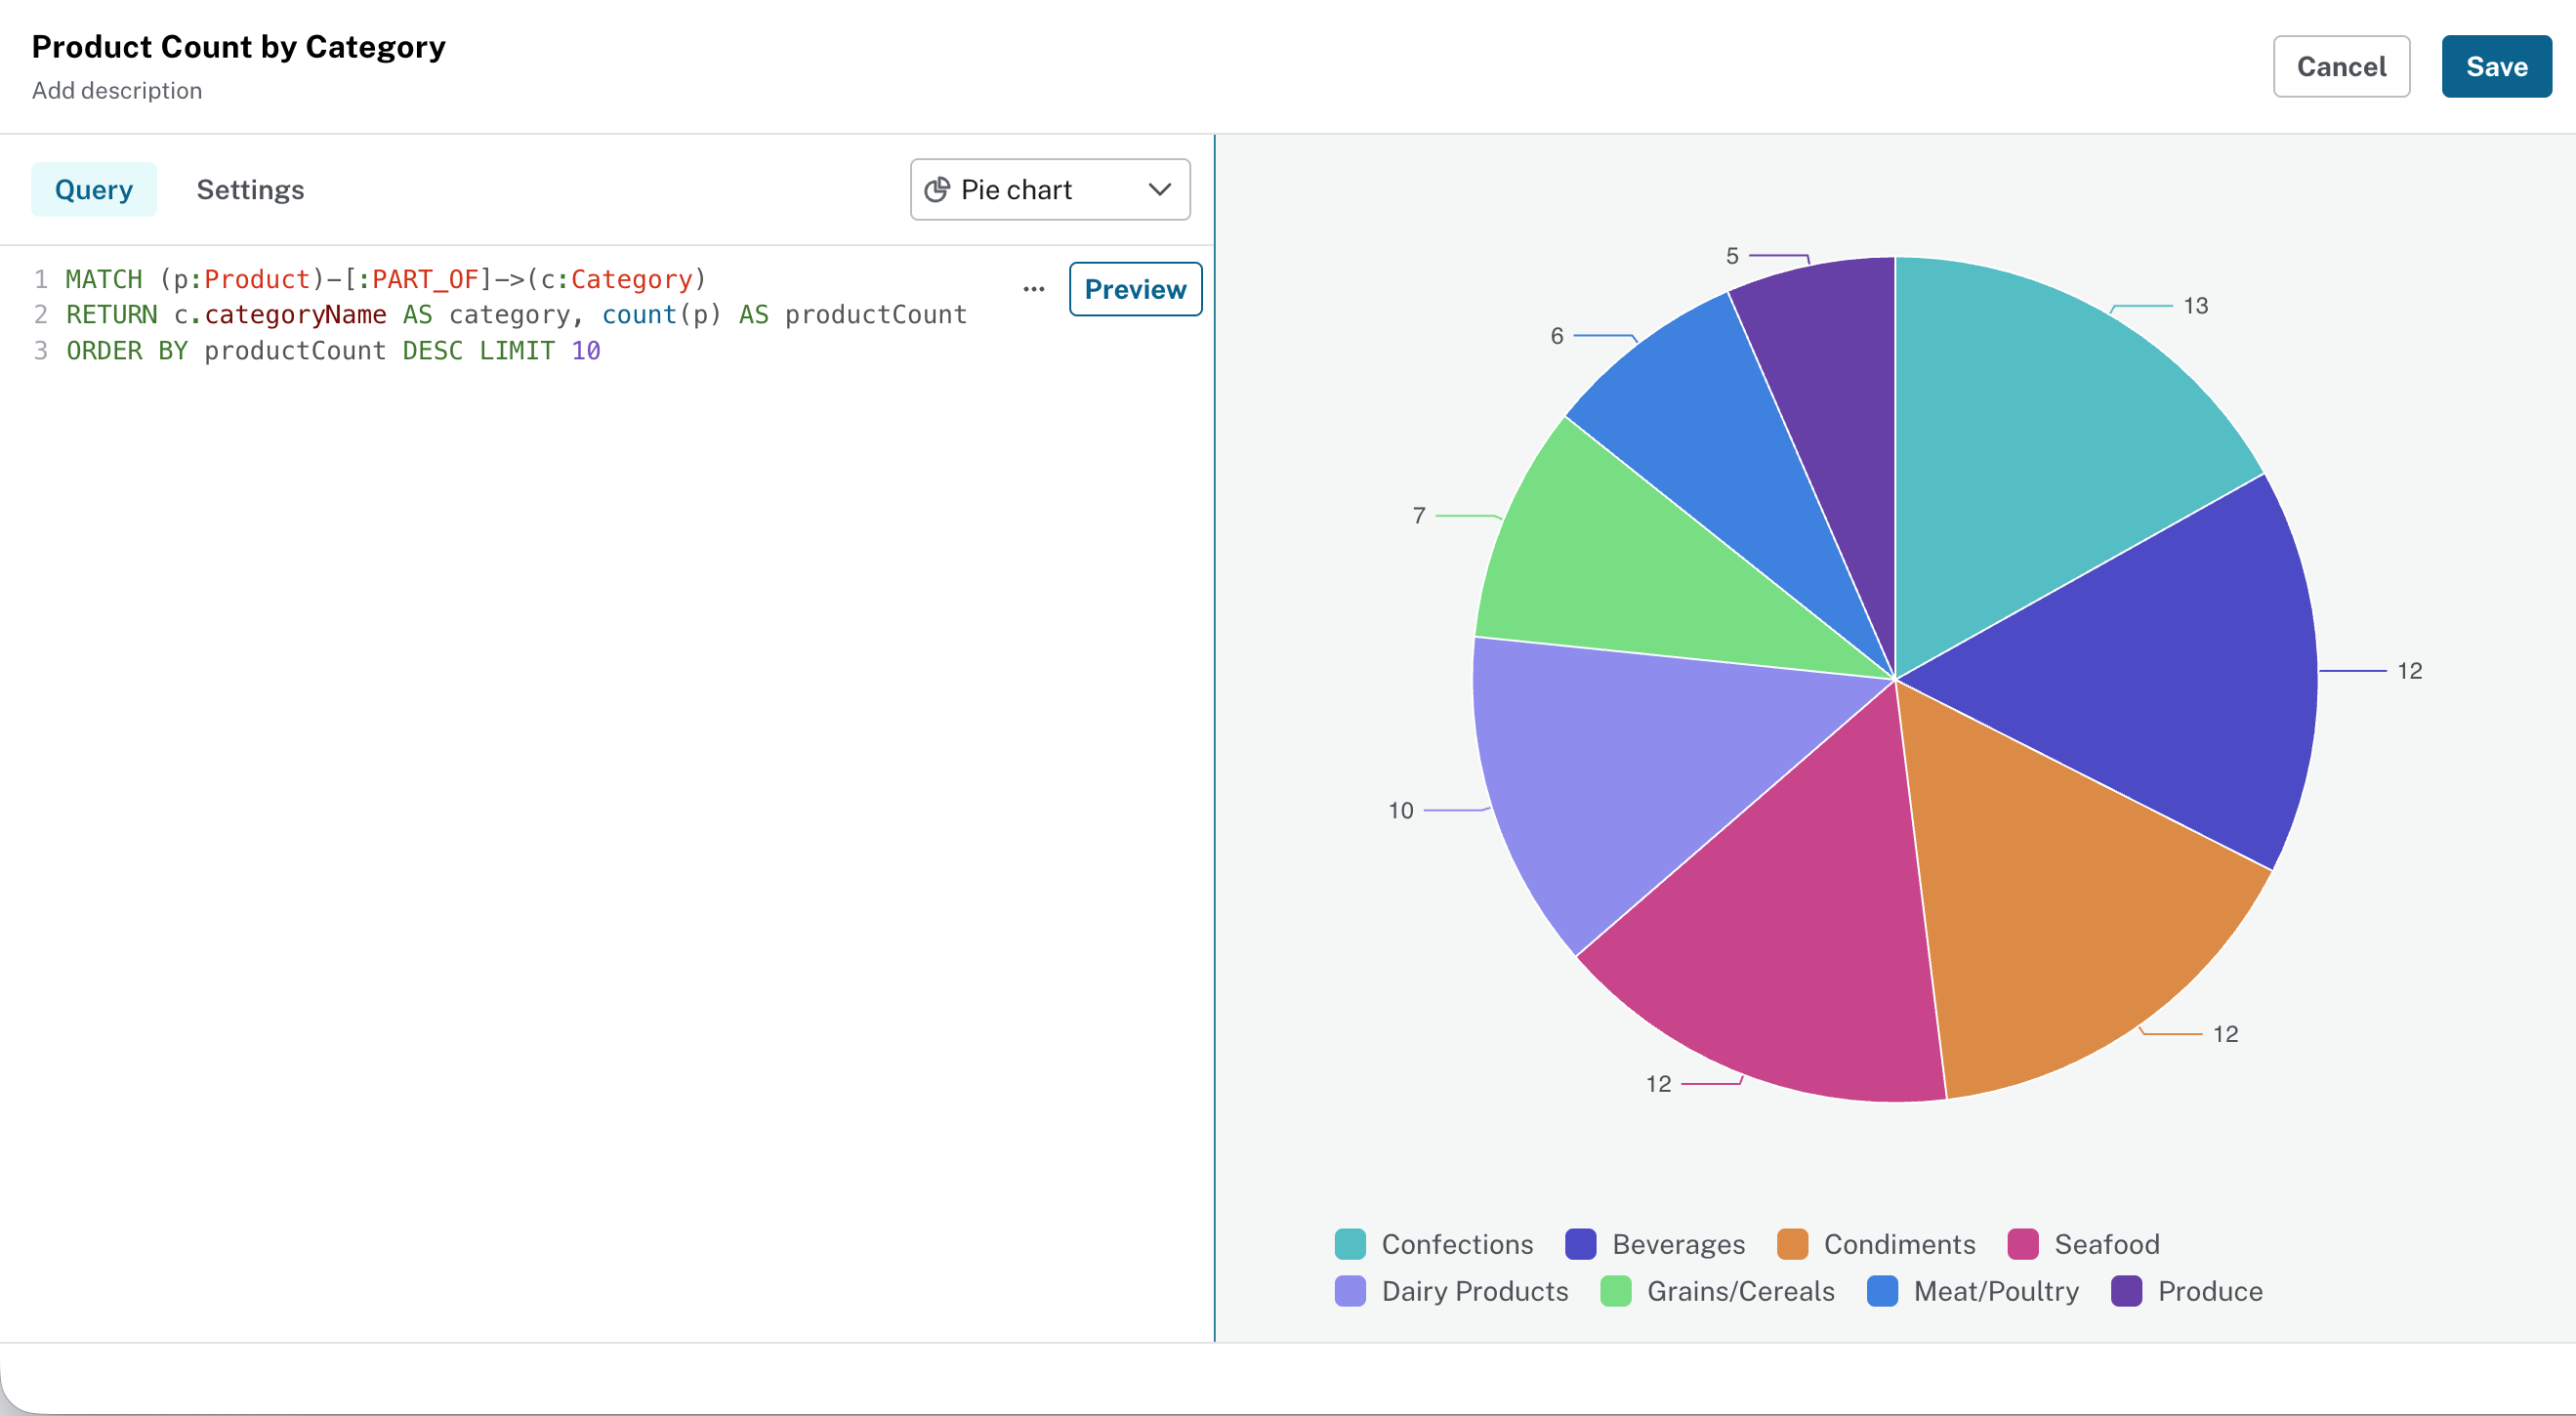2576x1416 pixels.
Task: Switch to the Settings tab
Action: tap(250, 190)
